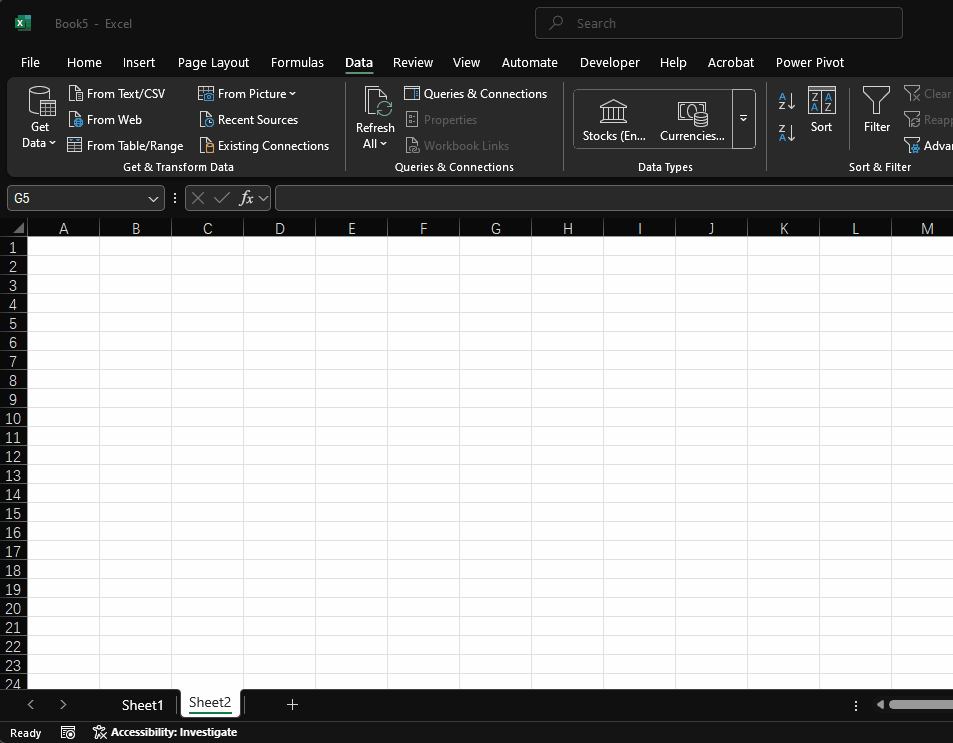This screenshot has height=743, width=953.
Task: Click the Sort Z to A icon
Action: 786,131
